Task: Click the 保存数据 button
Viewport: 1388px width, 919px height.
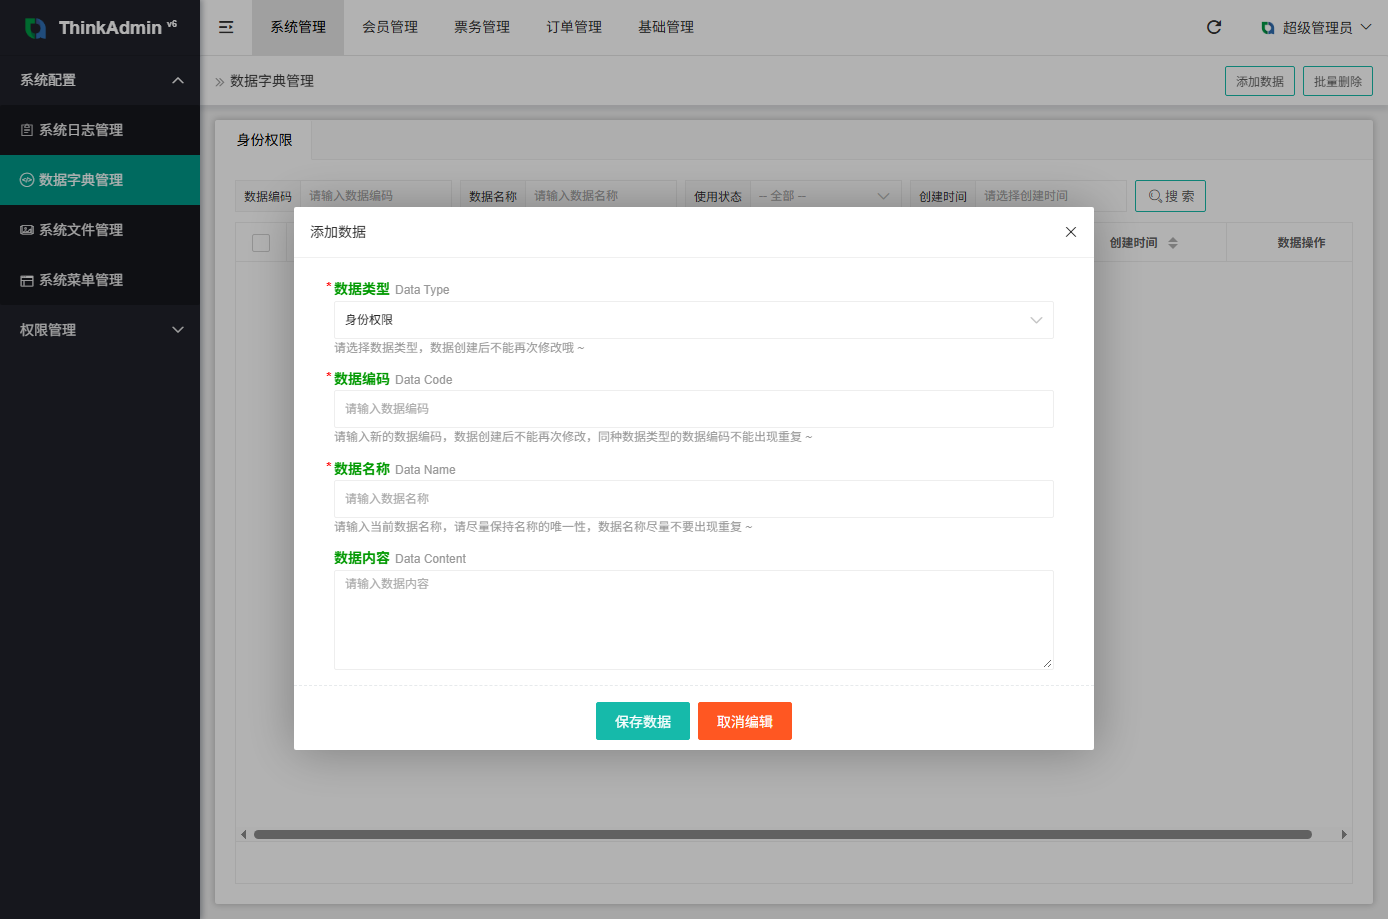Action: pyautogui.click(x=643, y=721)
